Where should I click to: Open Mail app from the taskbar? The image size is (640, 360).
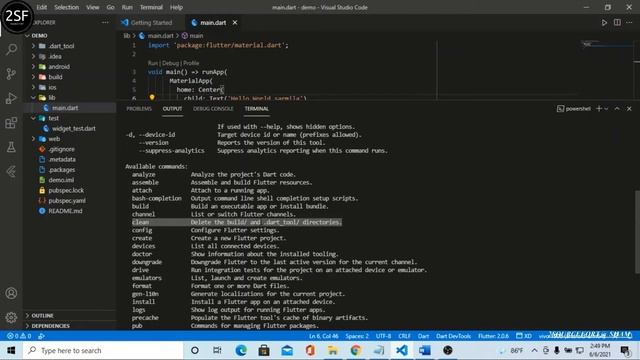pyautogui.click(x=287, y=350)
